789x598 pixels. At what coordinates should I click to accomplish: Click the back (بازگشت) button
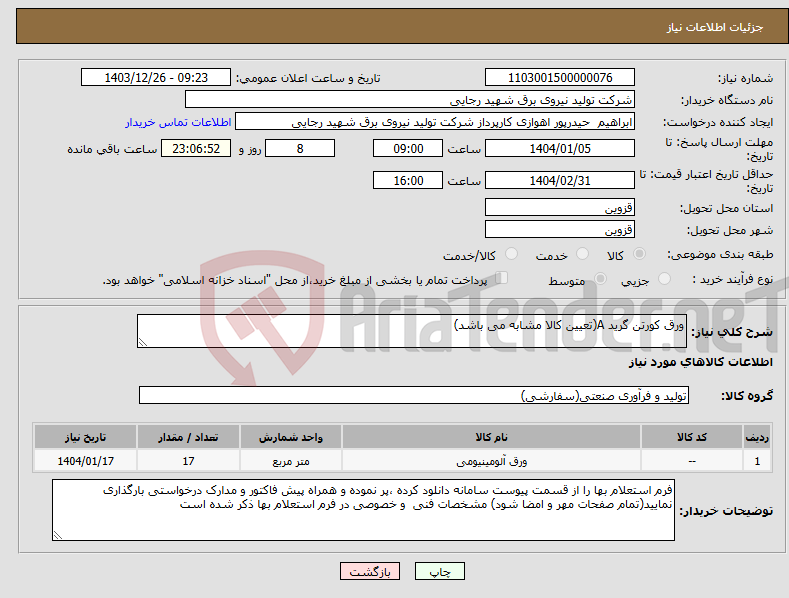click(x=370, y=571)
